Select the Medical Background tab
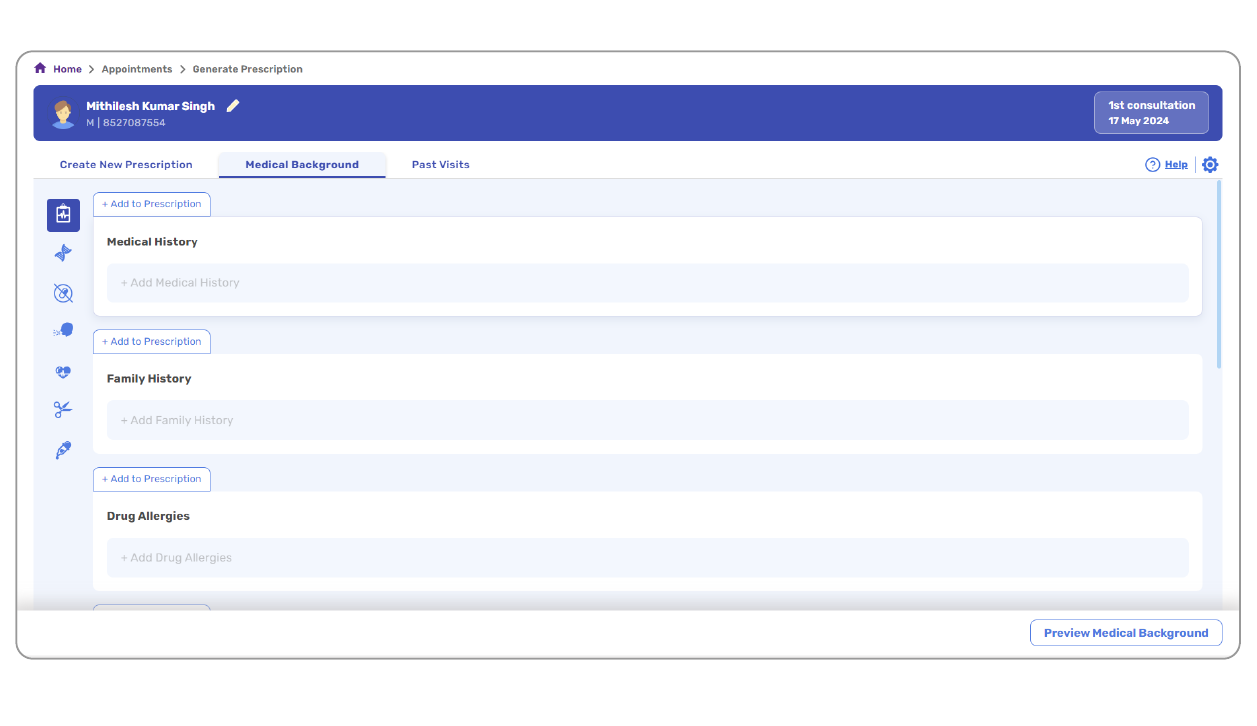 (x=302, y=165)
